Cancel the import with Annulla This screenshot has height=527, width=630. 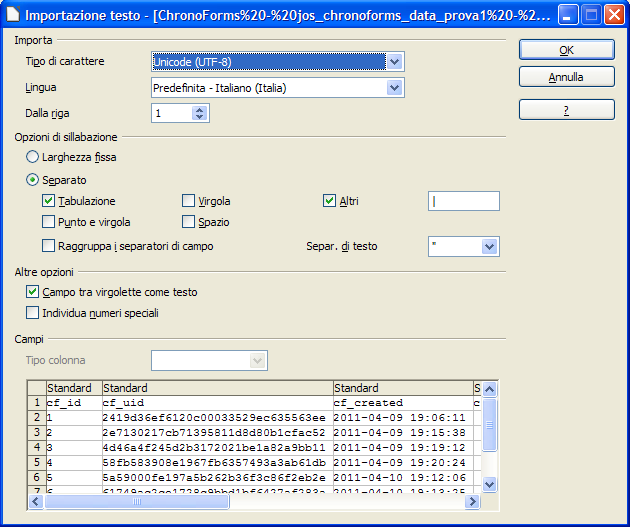tap(567, 77)
